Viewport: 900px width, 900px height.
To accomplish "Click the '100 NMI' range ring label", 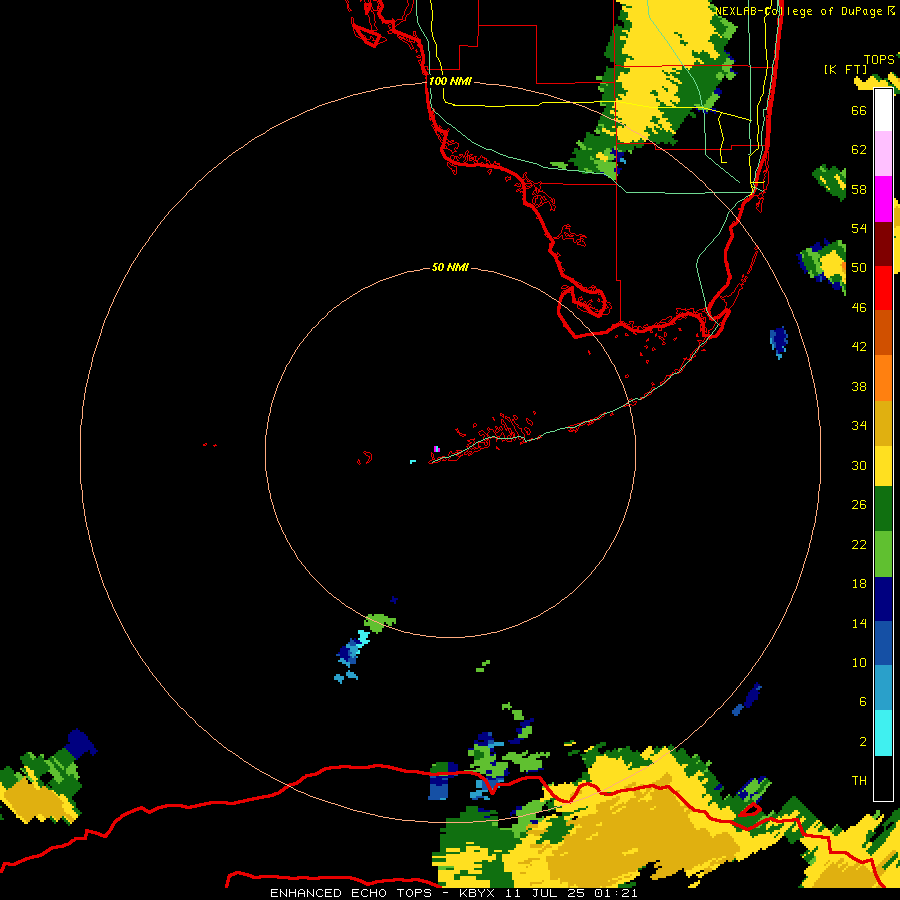I will (450, 81).
